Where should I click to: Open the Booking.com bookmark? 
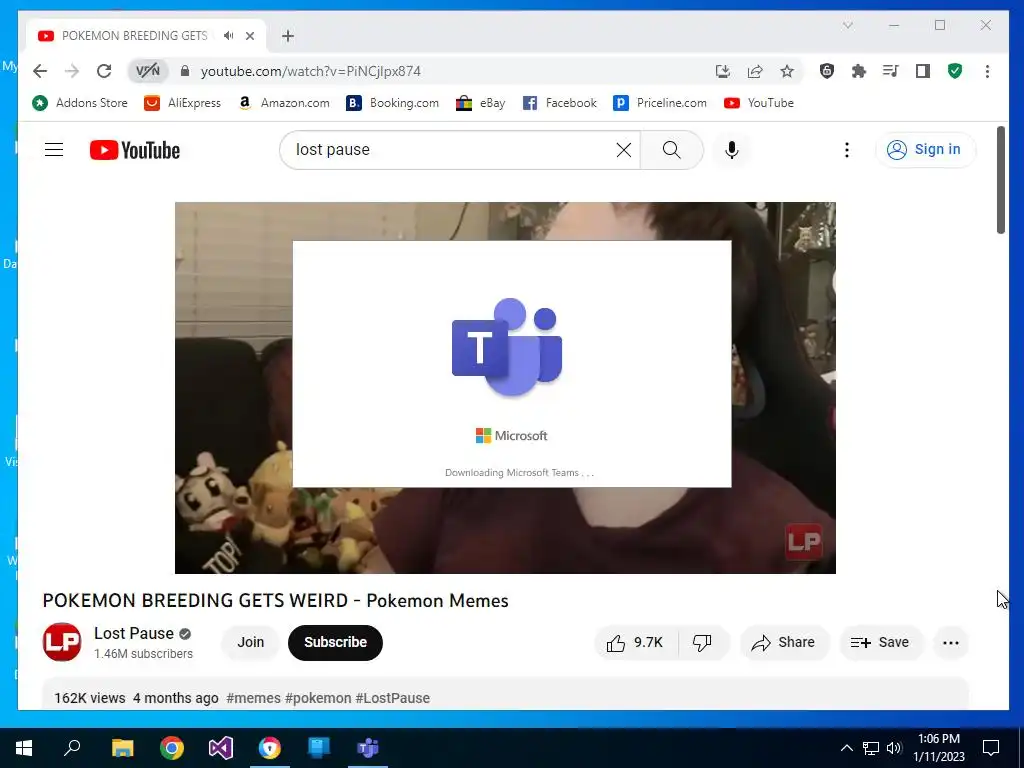[x=392, y=103]
